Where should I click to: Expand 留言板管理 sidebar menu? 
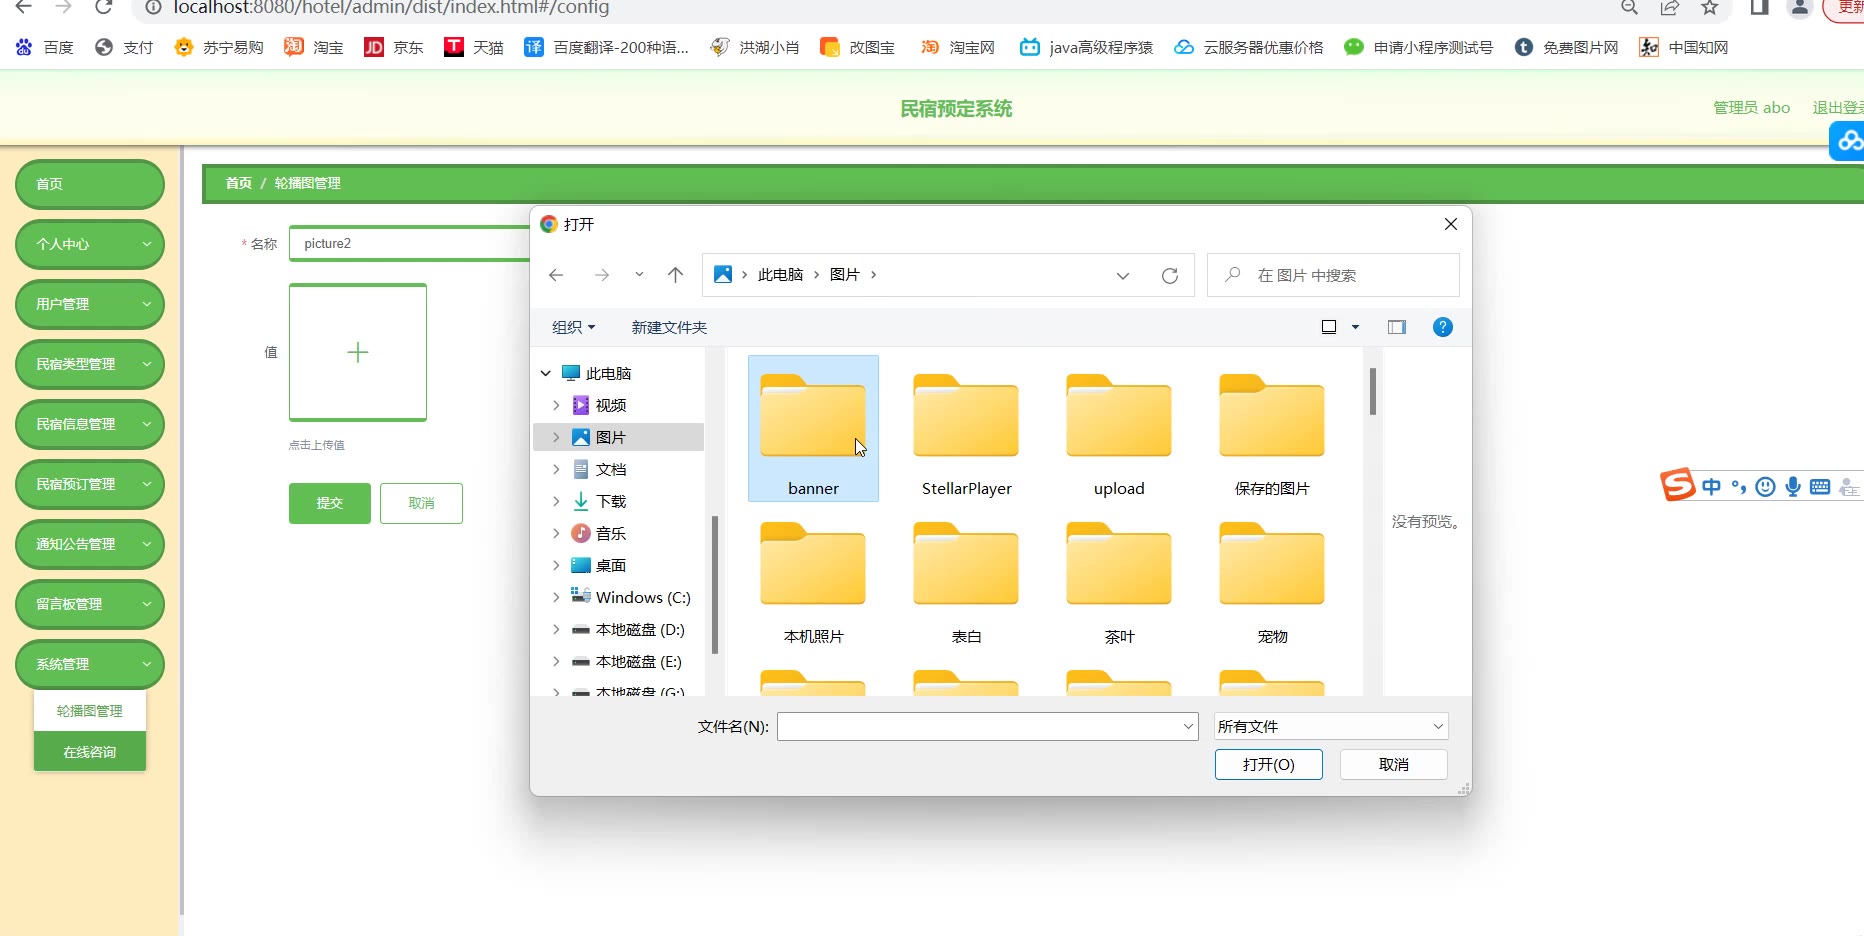coord(90,604)
